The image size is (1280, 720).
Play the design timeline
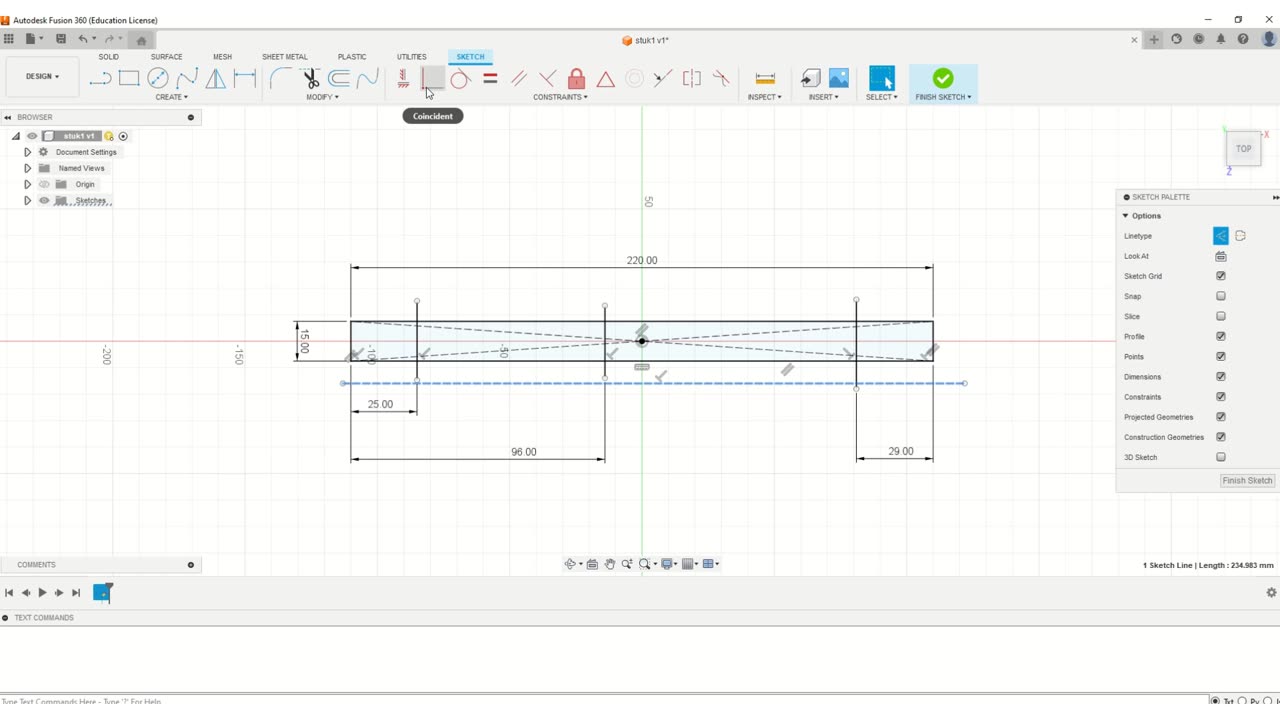click(42, 593)
